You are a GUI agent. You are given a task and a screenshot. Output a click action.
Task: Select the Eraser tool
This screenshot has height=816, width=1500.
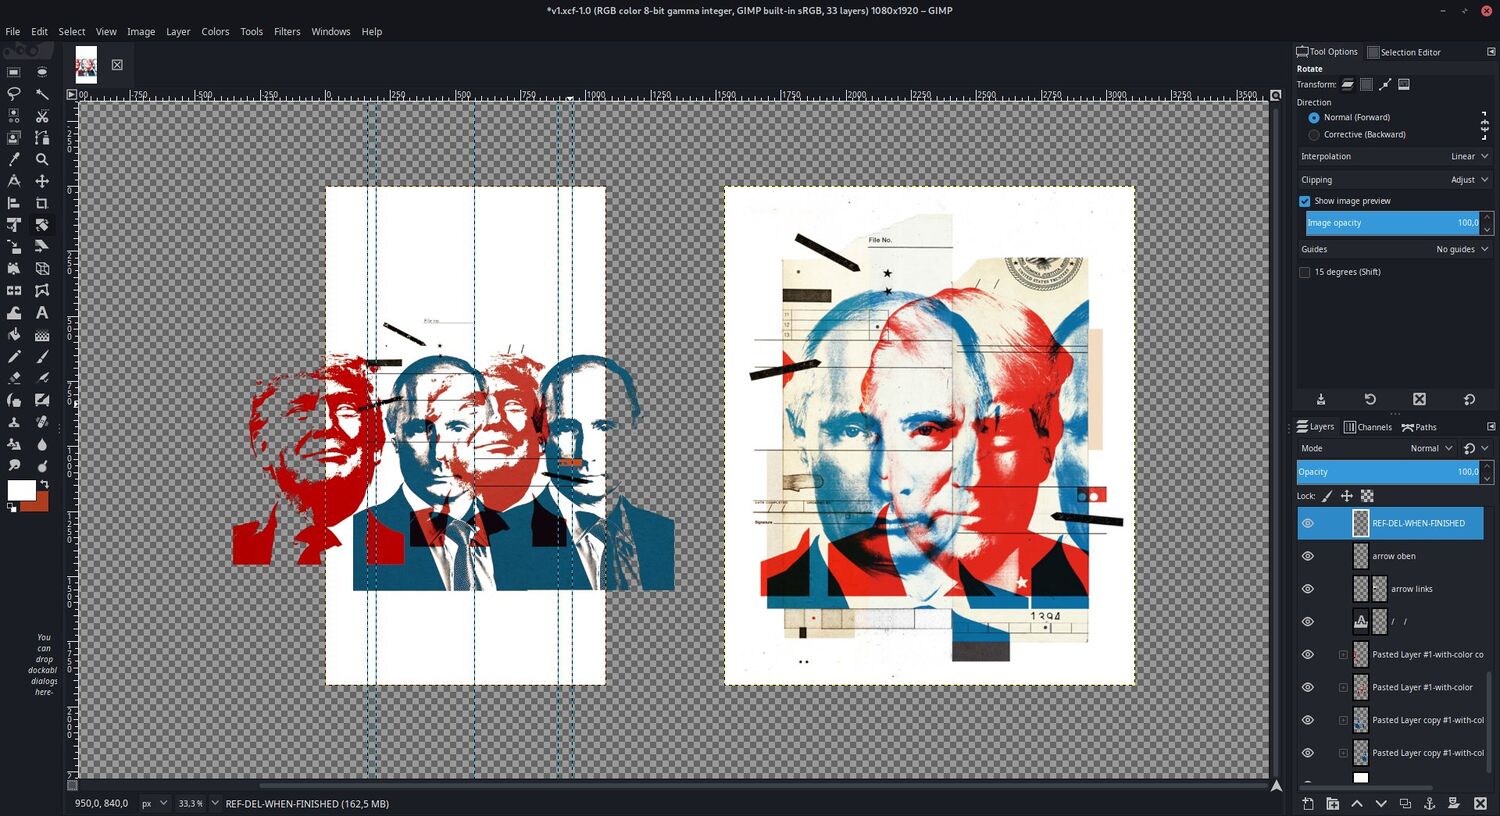coord(14,378)
